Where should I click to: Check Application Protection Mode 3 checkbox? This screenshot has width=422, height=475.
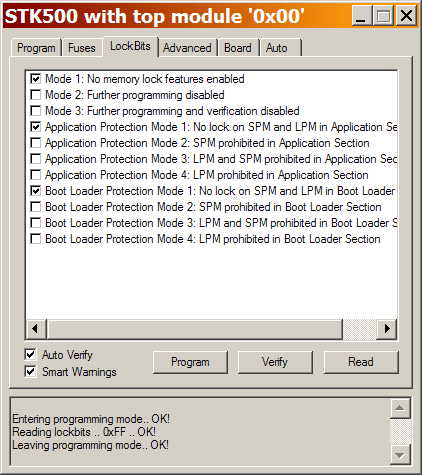click(35, 159)
